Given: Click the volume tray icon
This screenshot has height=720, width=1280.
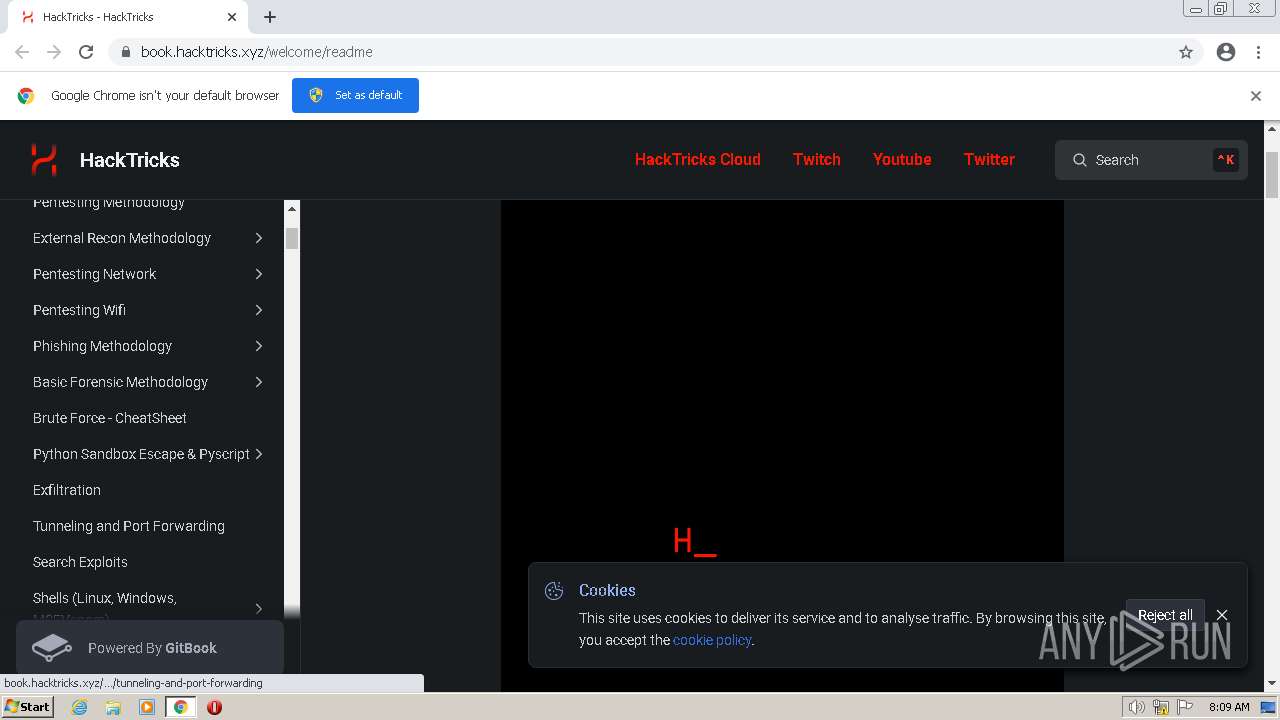Looking at the screenshot, I should tap(1136, 707).
